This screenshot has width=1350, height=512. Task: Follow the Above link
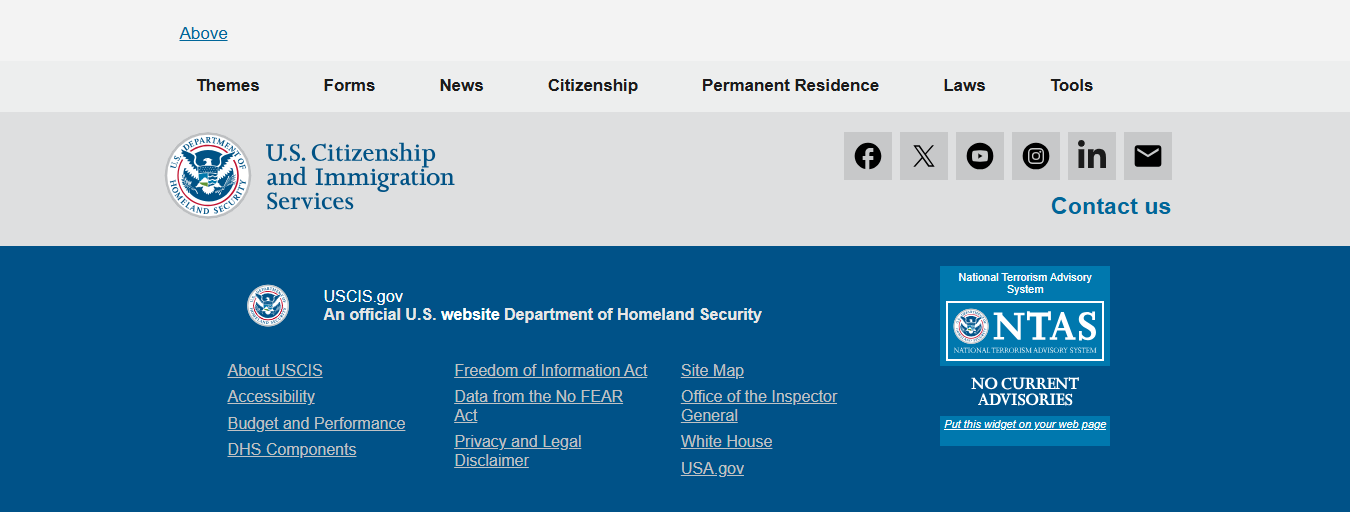point(204,34)
